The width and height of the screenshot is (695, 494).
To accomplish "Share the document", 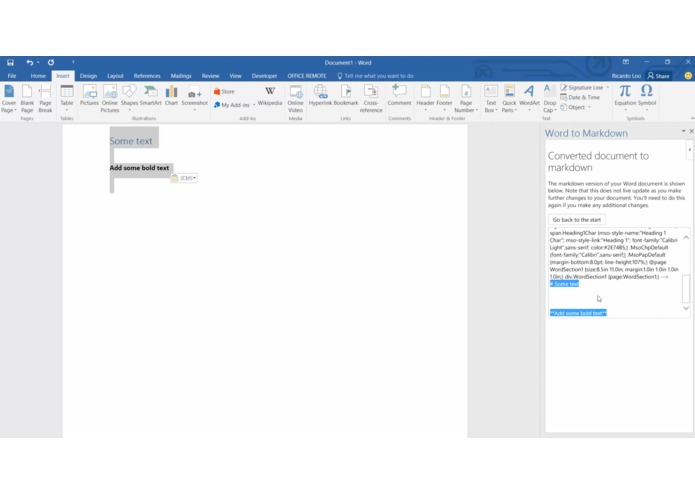I will point(659,76).
